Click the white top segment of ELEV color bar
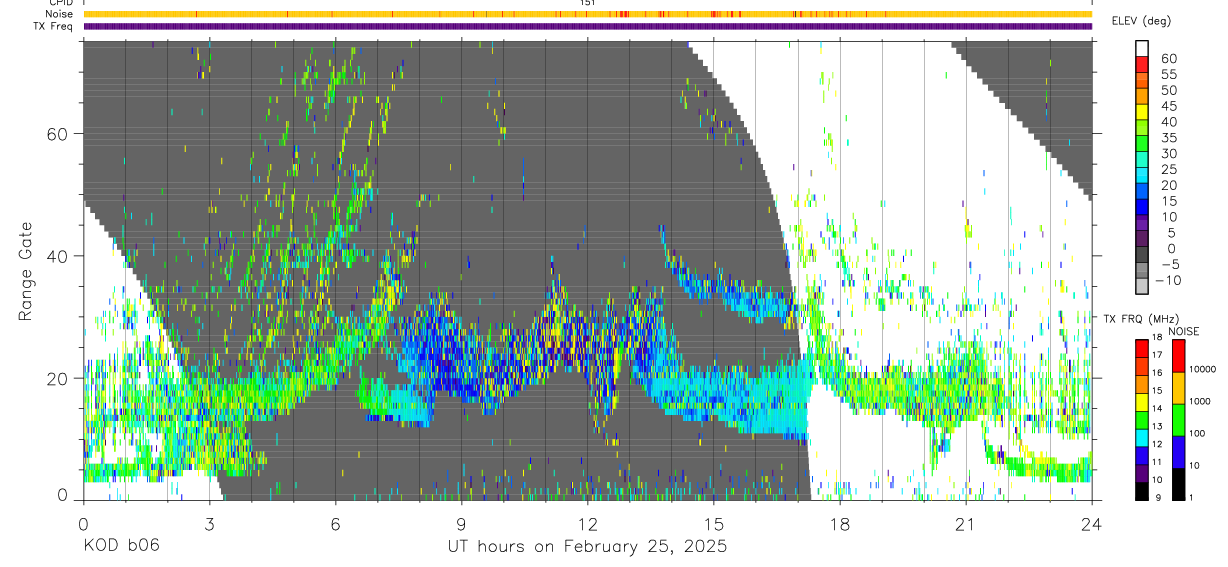Image resolution: width=1228 pixels, height=567 pixels. [x=1144, y=48]
